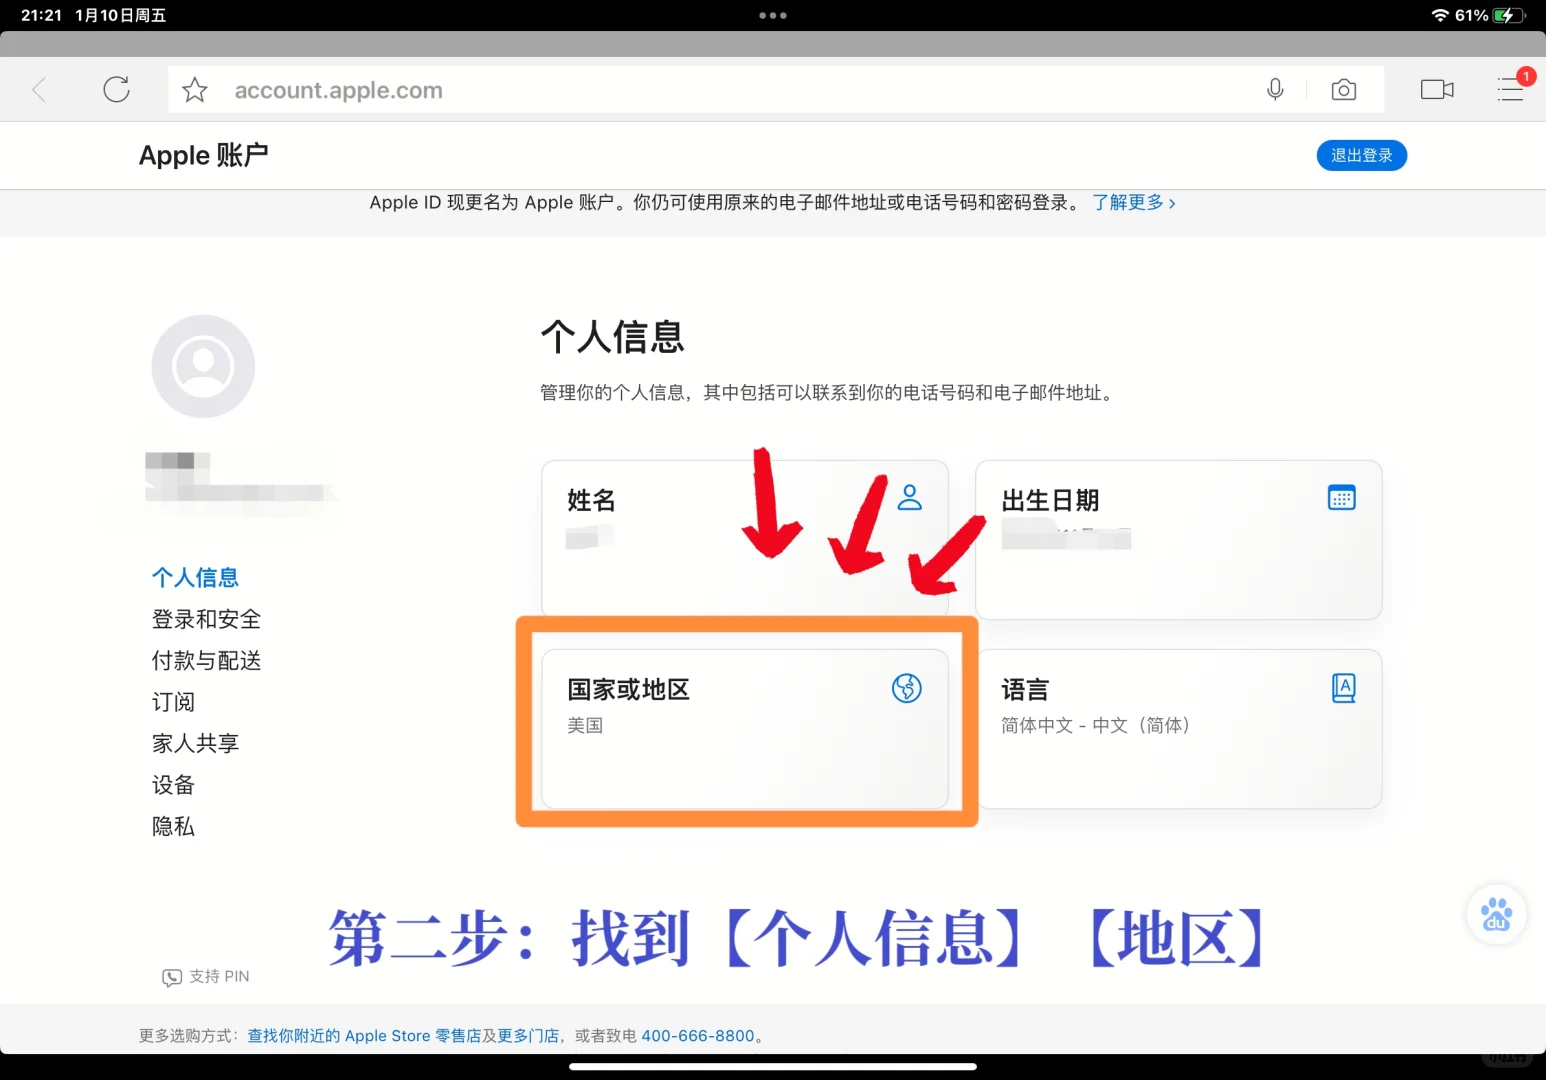Open the 隐私 sidebar section

point(172,826)
